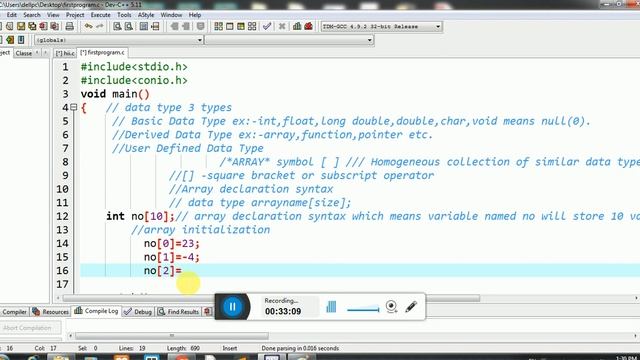Pause the screen recording
This screenshot has width=640, height=360.
(x=232, y=307)
